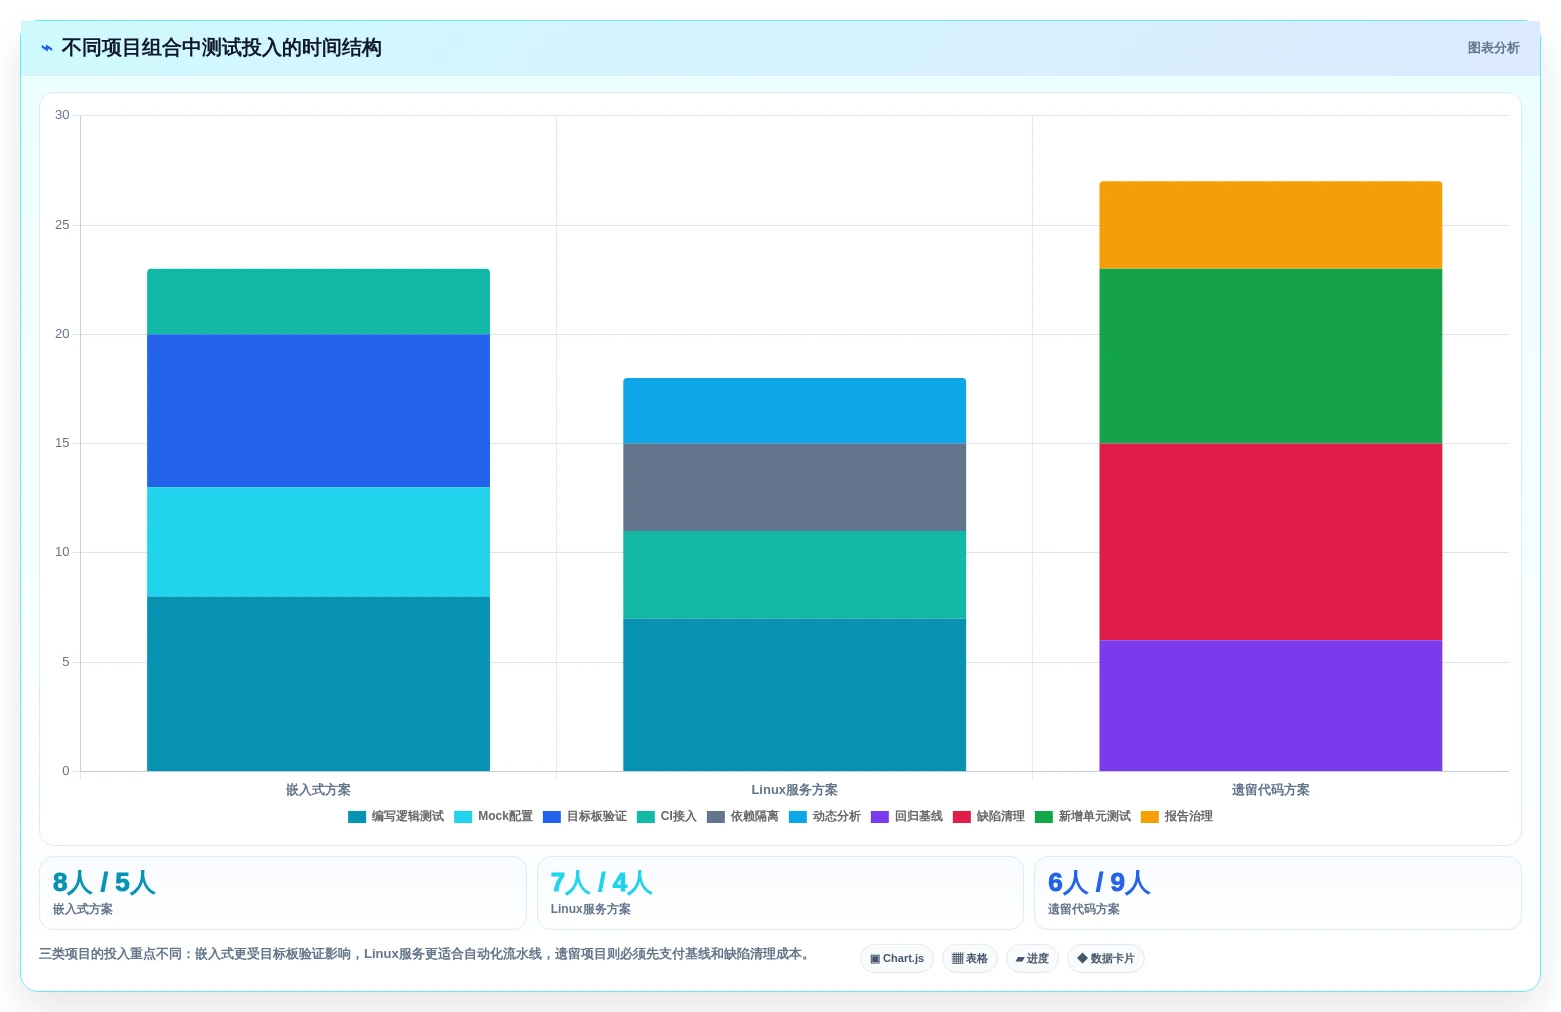The image size is (1561, 1012).
Task: Open the 7人 / 4人 Linux服务方案 card
Action: (x=780, y=893)
